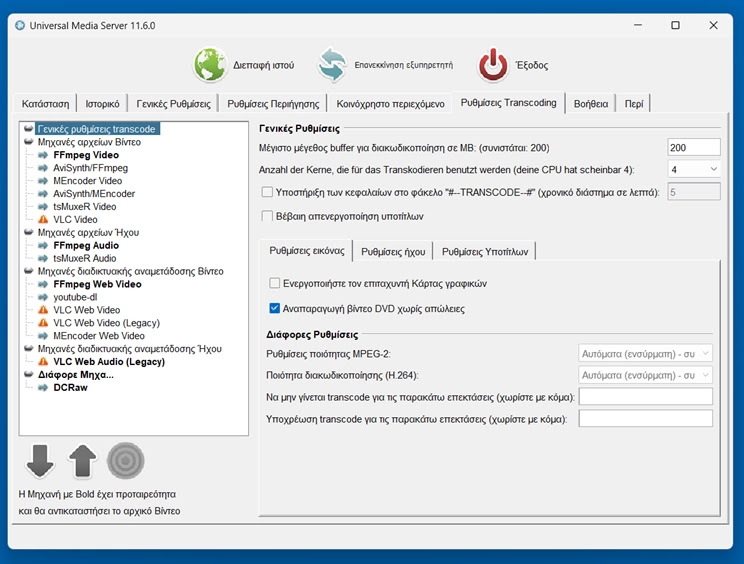Click the Universal Media Server title icon
This screenshot has width=744, height=564.
[20, 26]
